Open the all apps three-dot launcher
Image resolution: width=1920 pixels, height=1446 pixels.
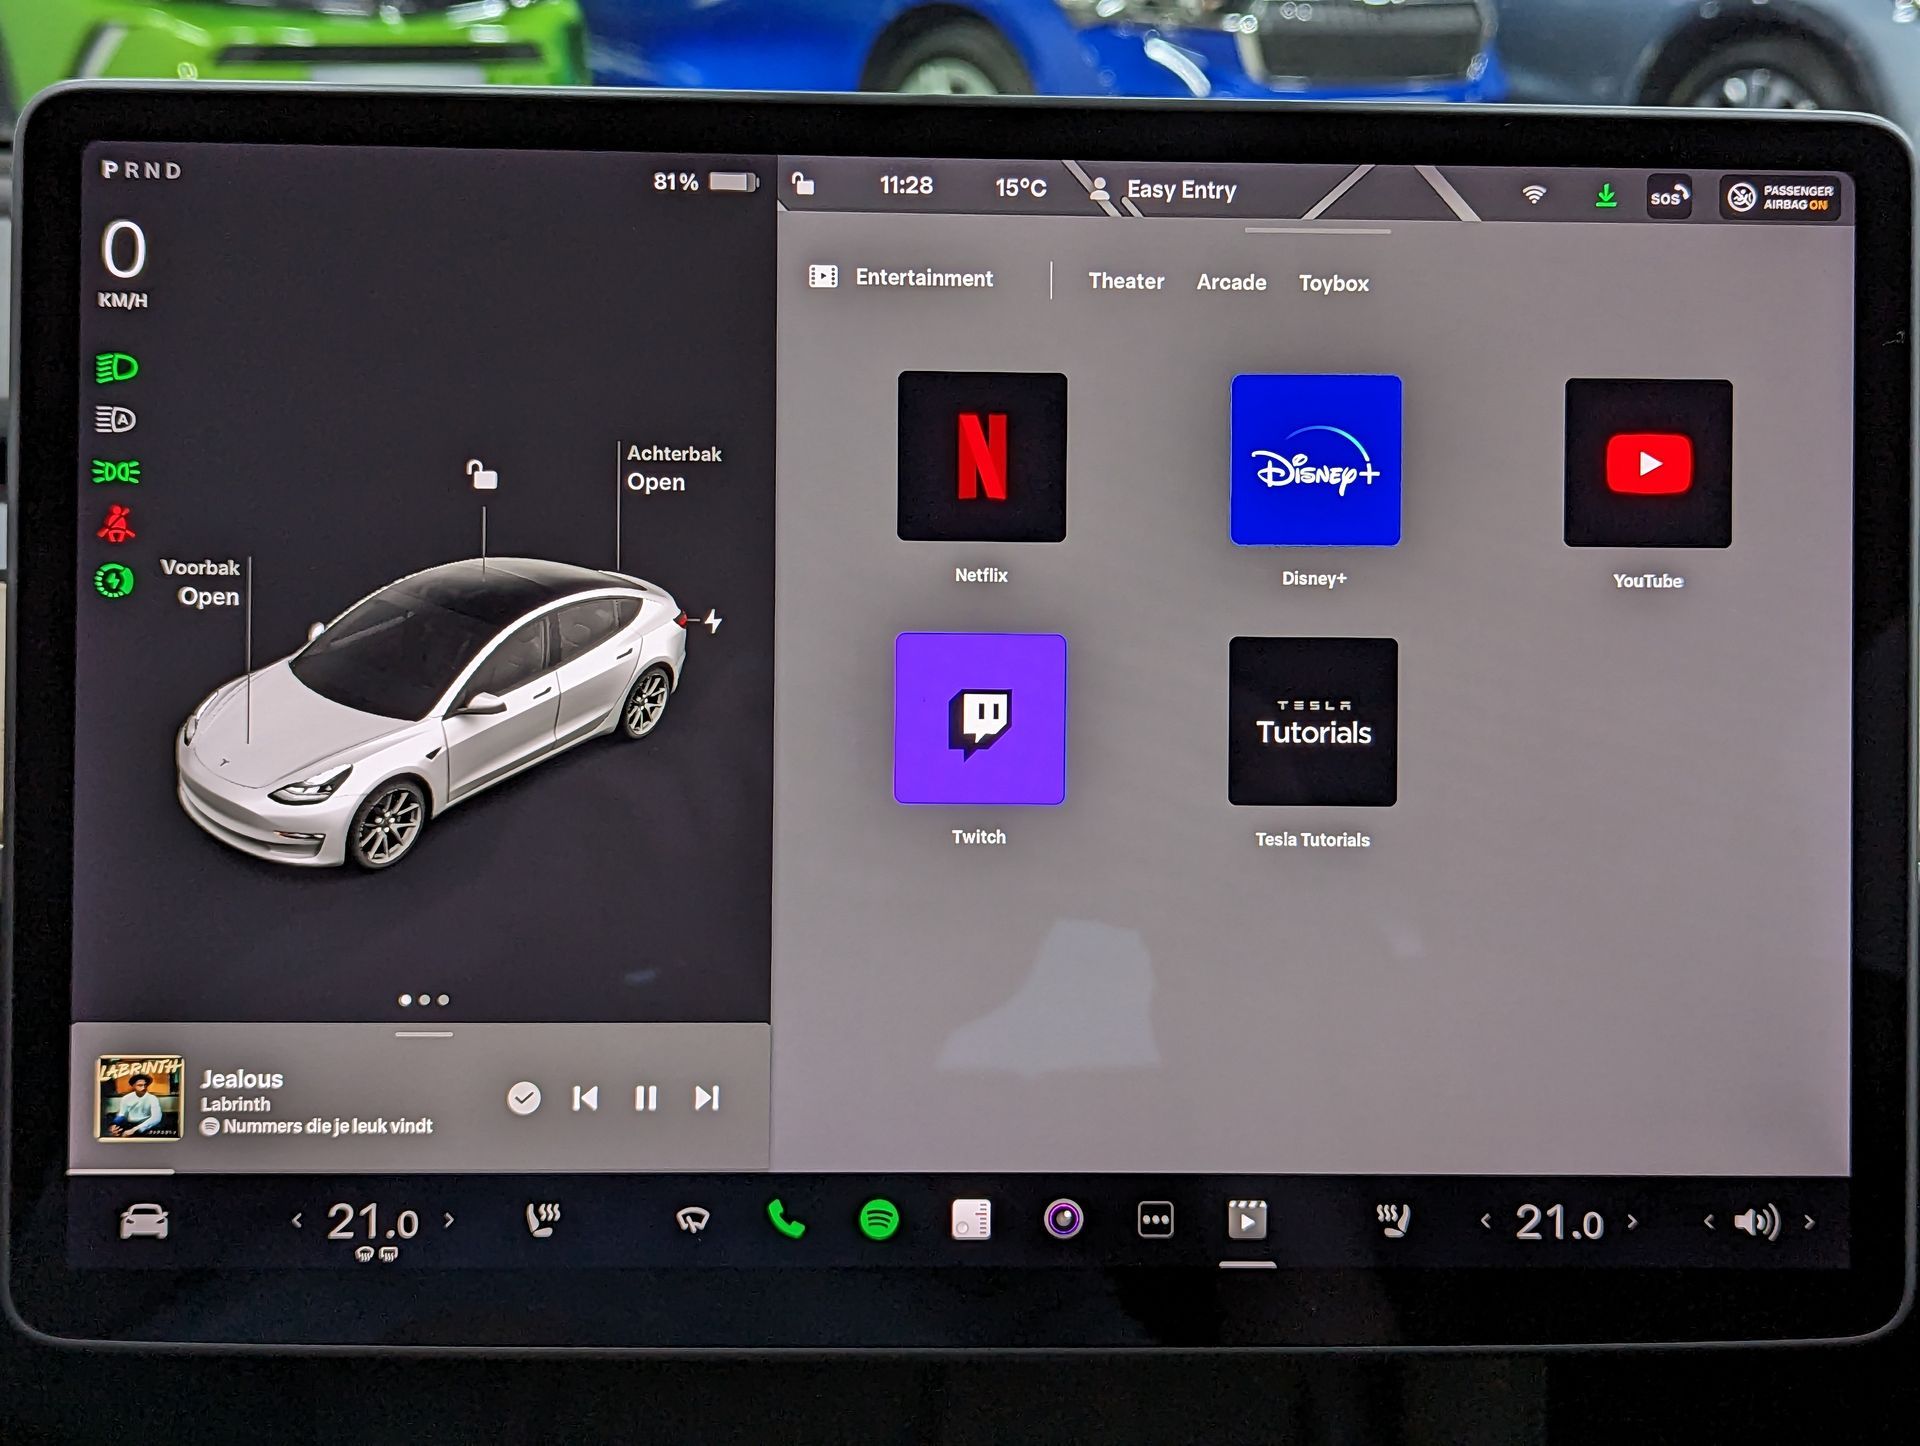[x=1155, y=1220]
